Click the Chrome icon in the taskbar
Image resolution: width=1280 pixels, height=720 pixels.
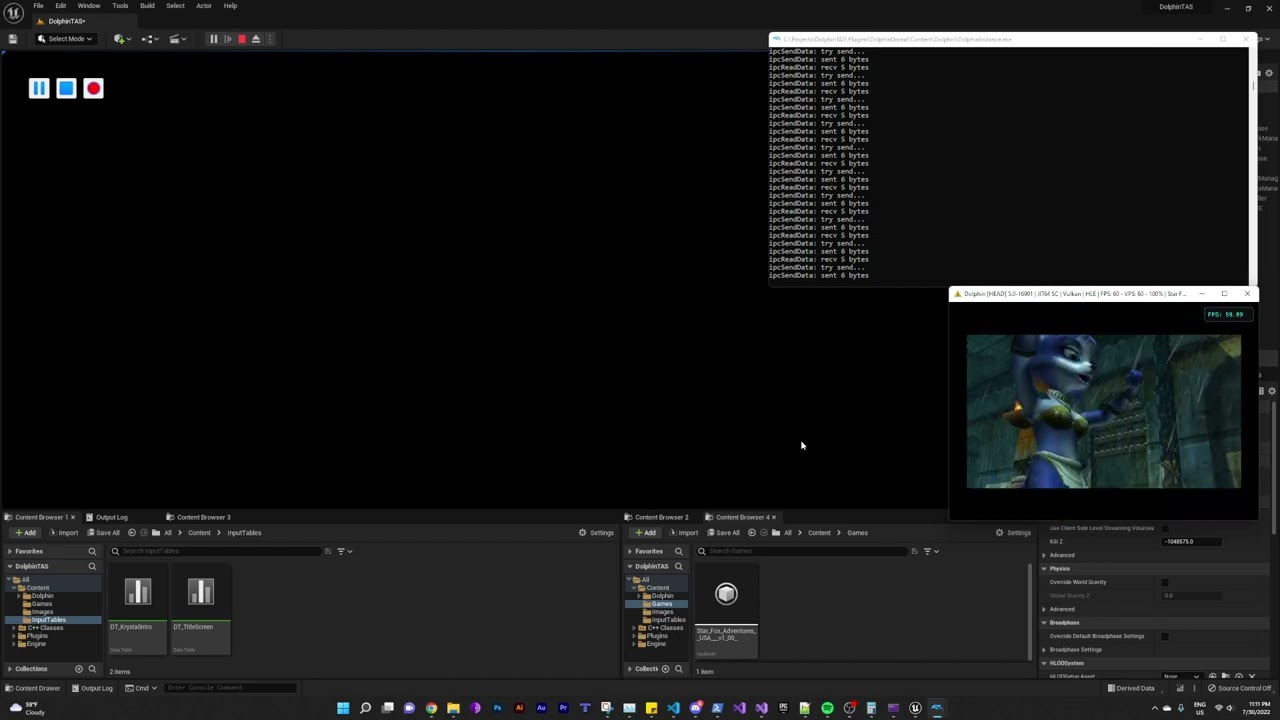pyautogui.click(x=431, y=709)
